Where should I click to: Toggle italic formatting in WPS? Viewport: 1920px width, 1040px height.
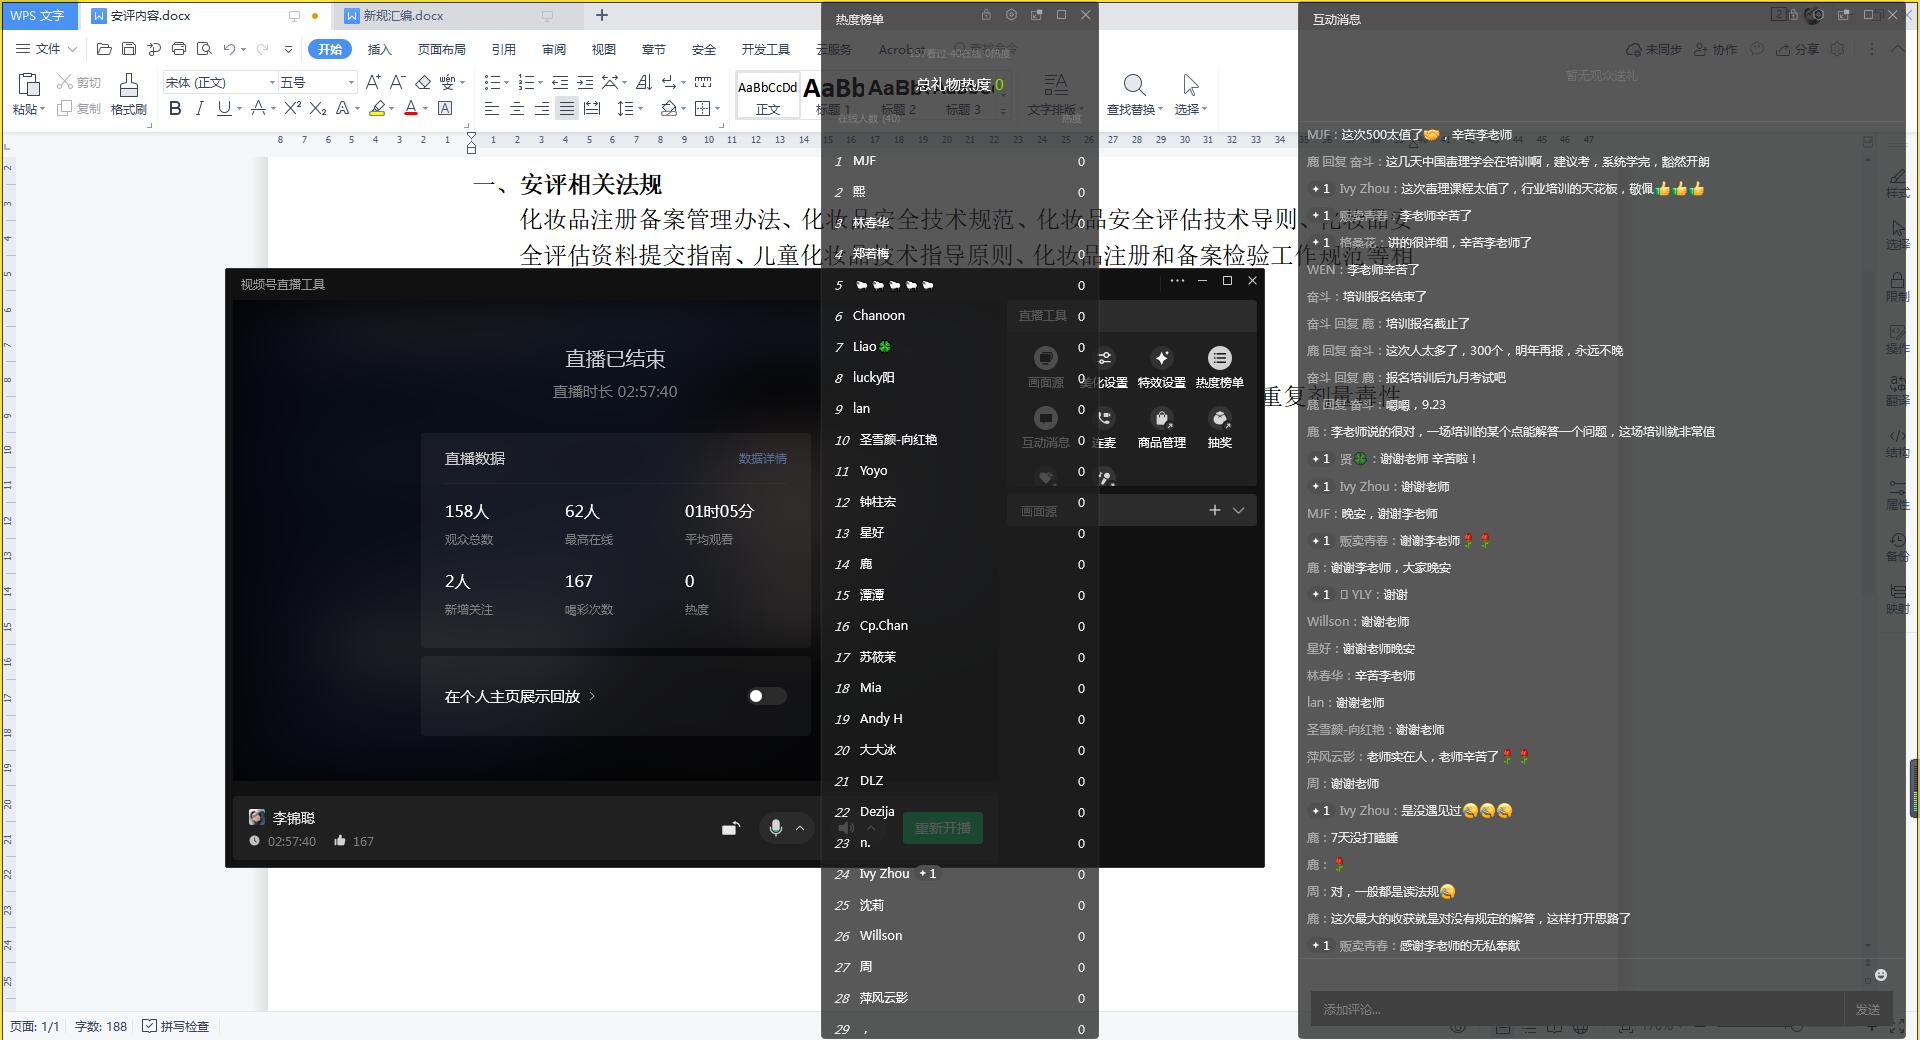(199, 108)
